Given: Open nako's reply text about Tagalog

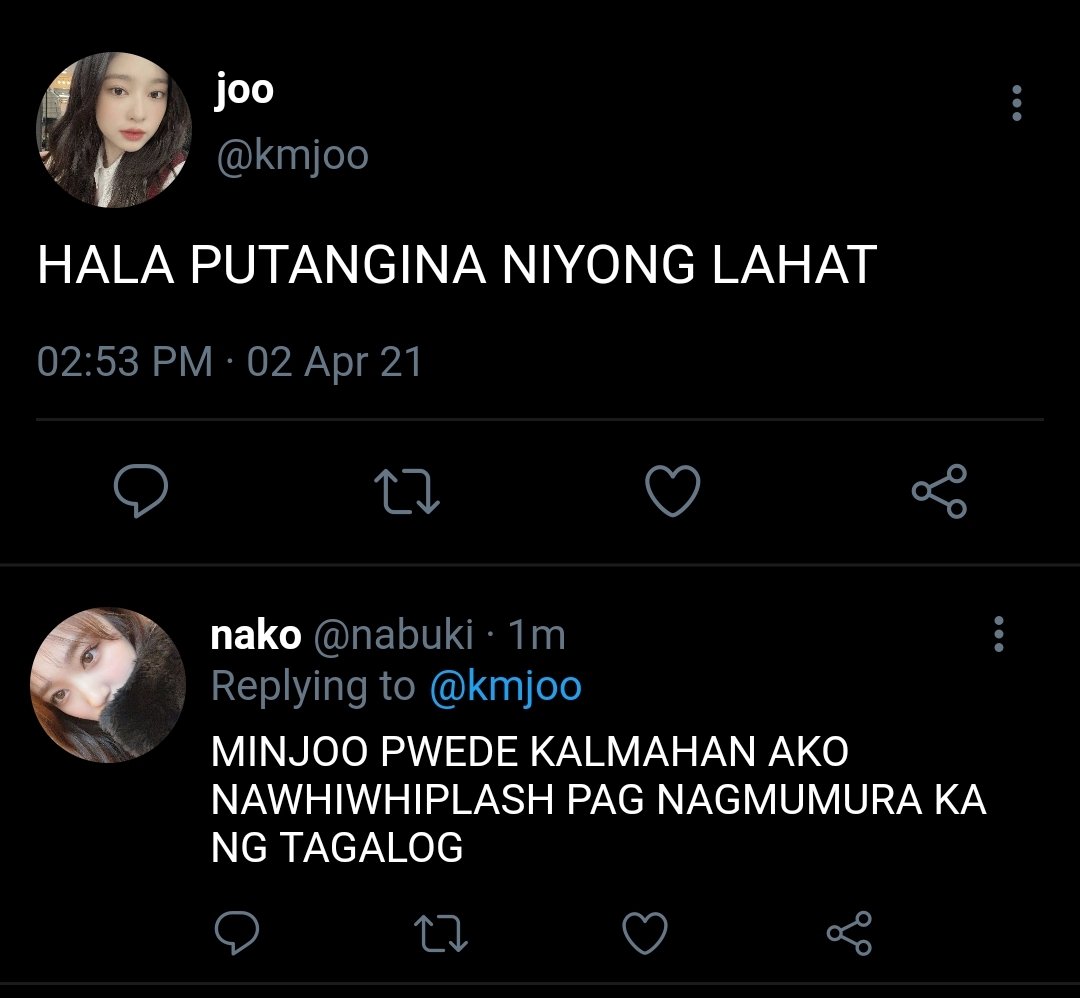Looking at the screenshot, I should [599, 799].
